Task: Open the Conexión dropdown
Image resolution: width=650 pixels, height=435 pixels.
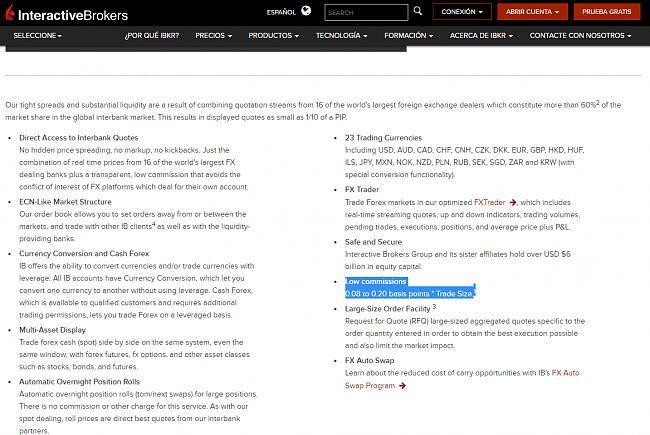Action: [462, 12]
